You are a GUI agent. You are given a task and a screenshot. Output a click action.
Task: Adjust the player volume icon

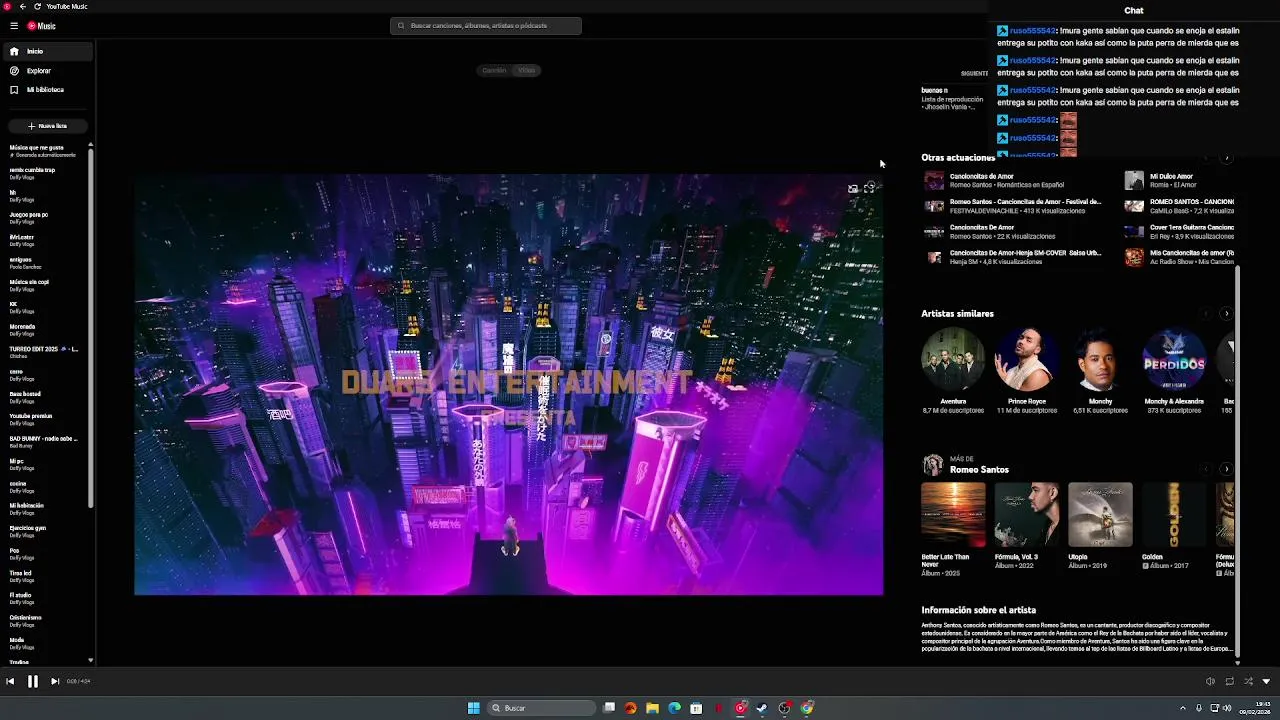(1210, 681)
